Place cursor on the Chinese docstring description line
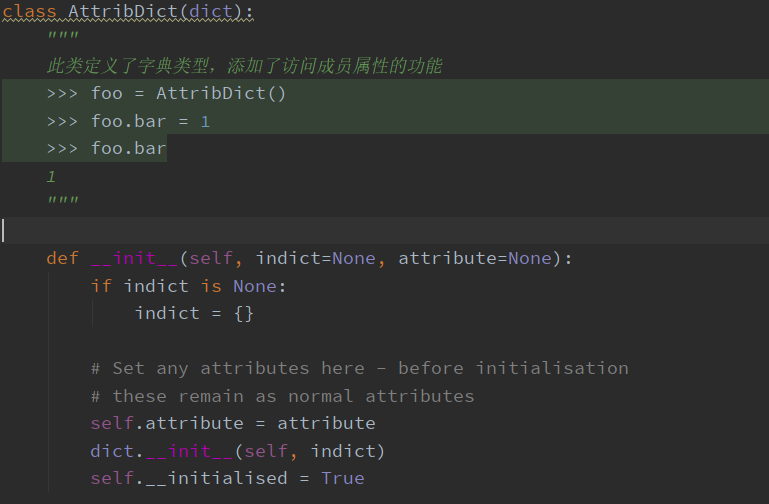 point(244,67)
